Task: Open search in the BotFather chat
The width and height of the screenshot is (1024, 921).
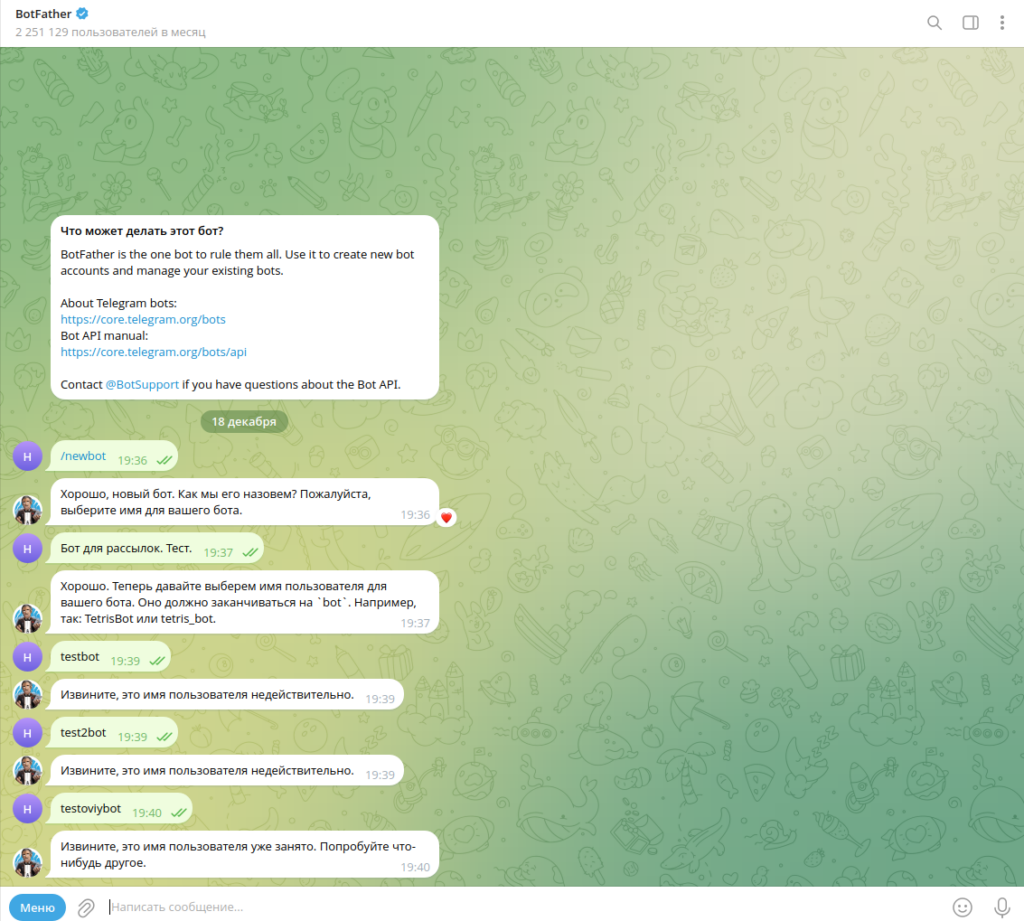Action: click(935, 23)
